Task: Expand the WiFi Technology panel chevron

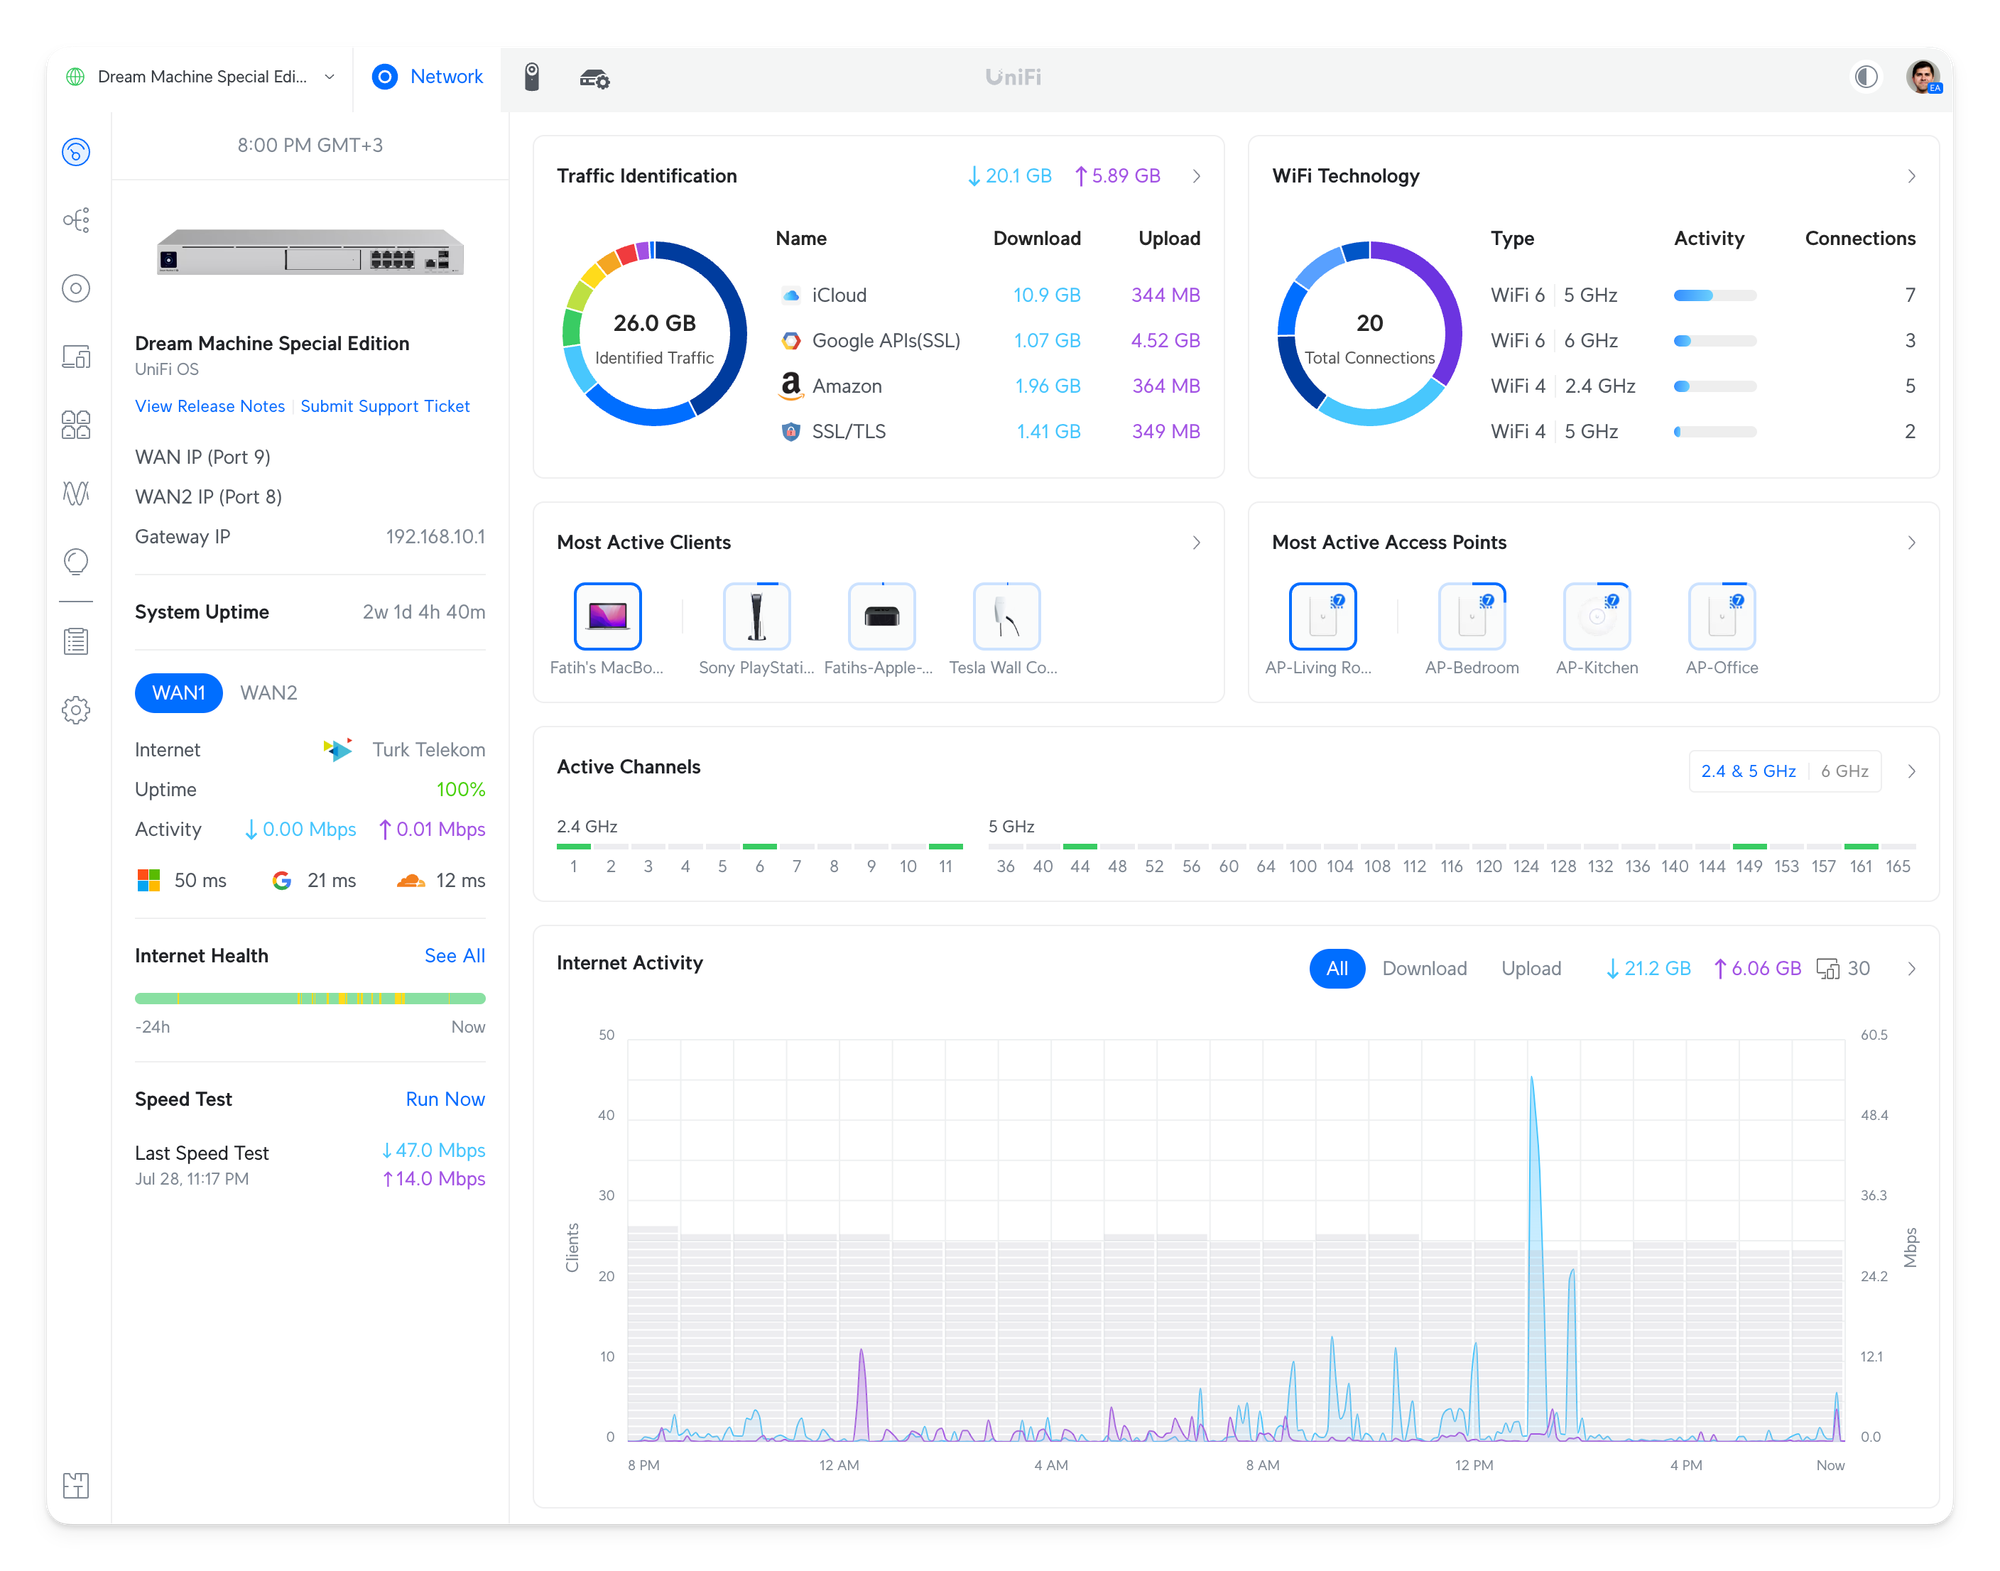Action: [1911, 176]
